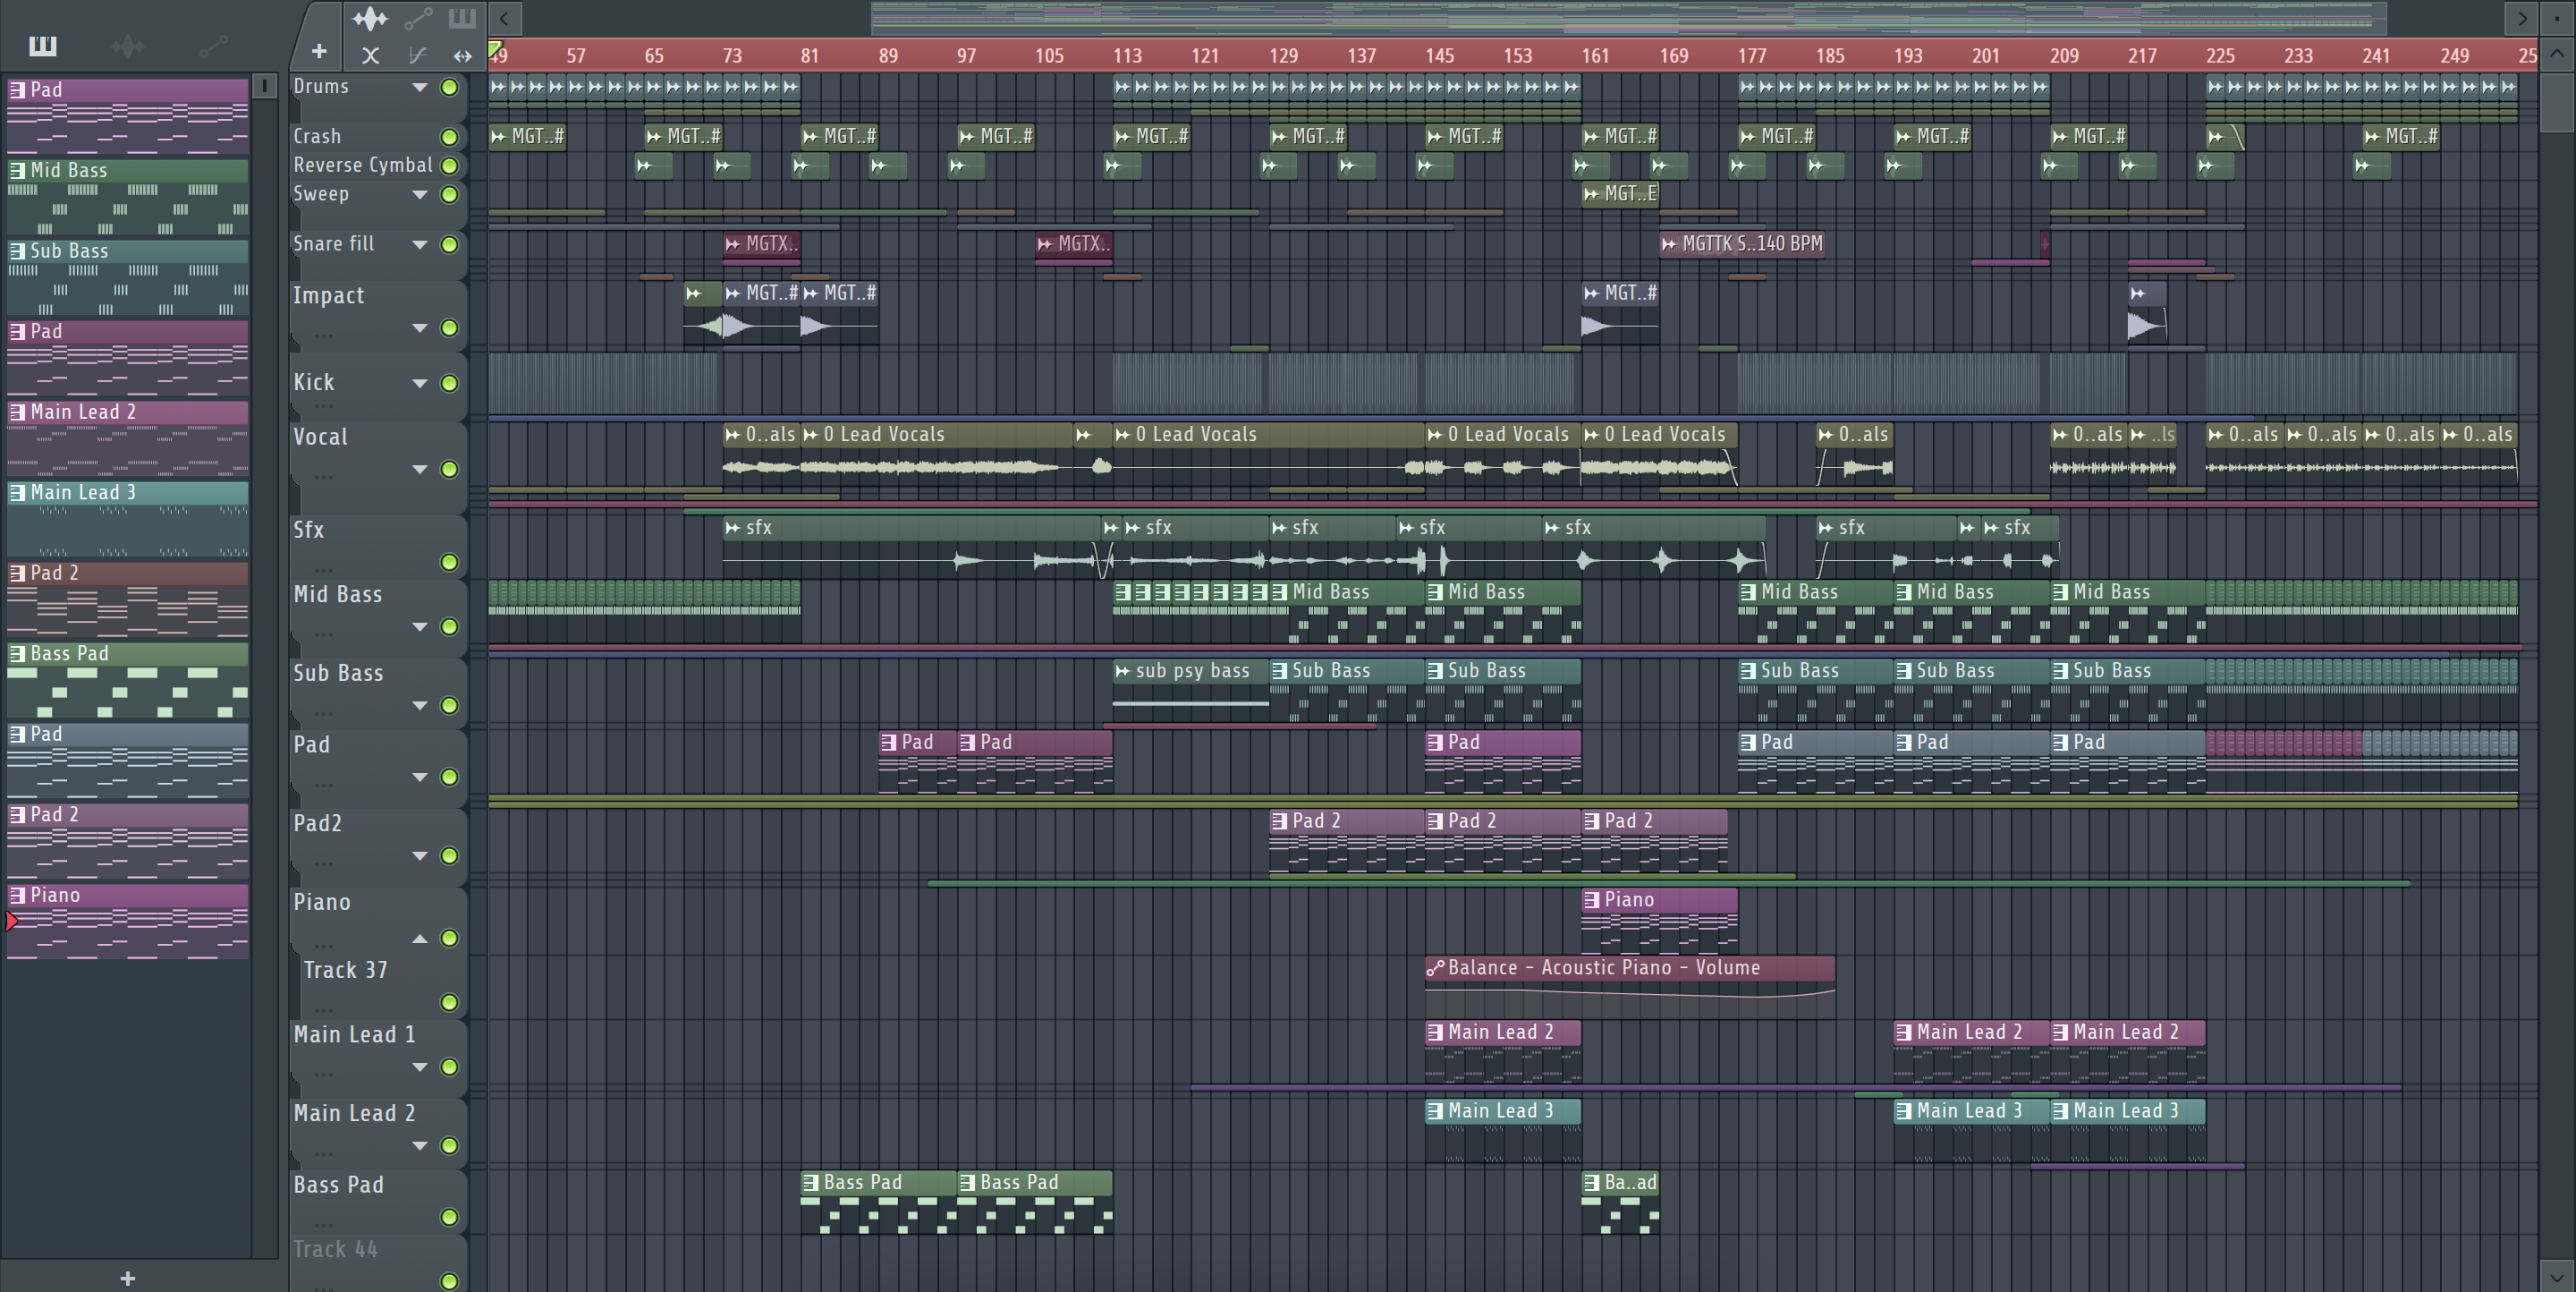Show audio clips in the picker panel

click(127, 46)
